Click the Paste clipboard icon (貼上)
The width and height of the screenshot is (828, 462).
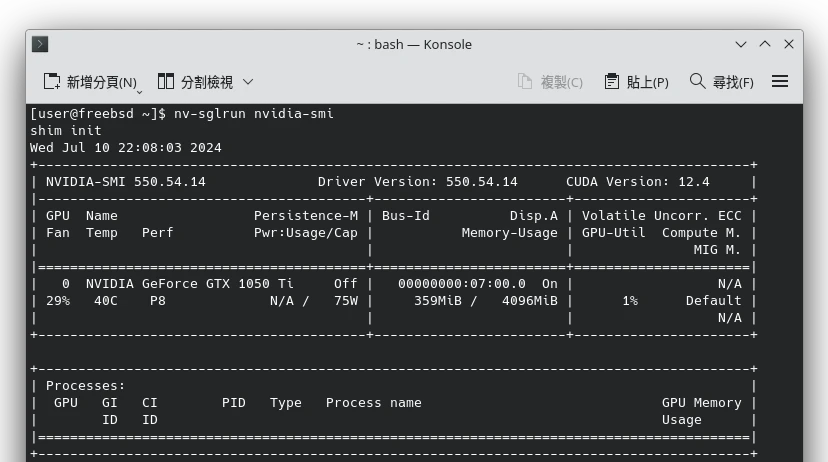click(x=612, y=81)
